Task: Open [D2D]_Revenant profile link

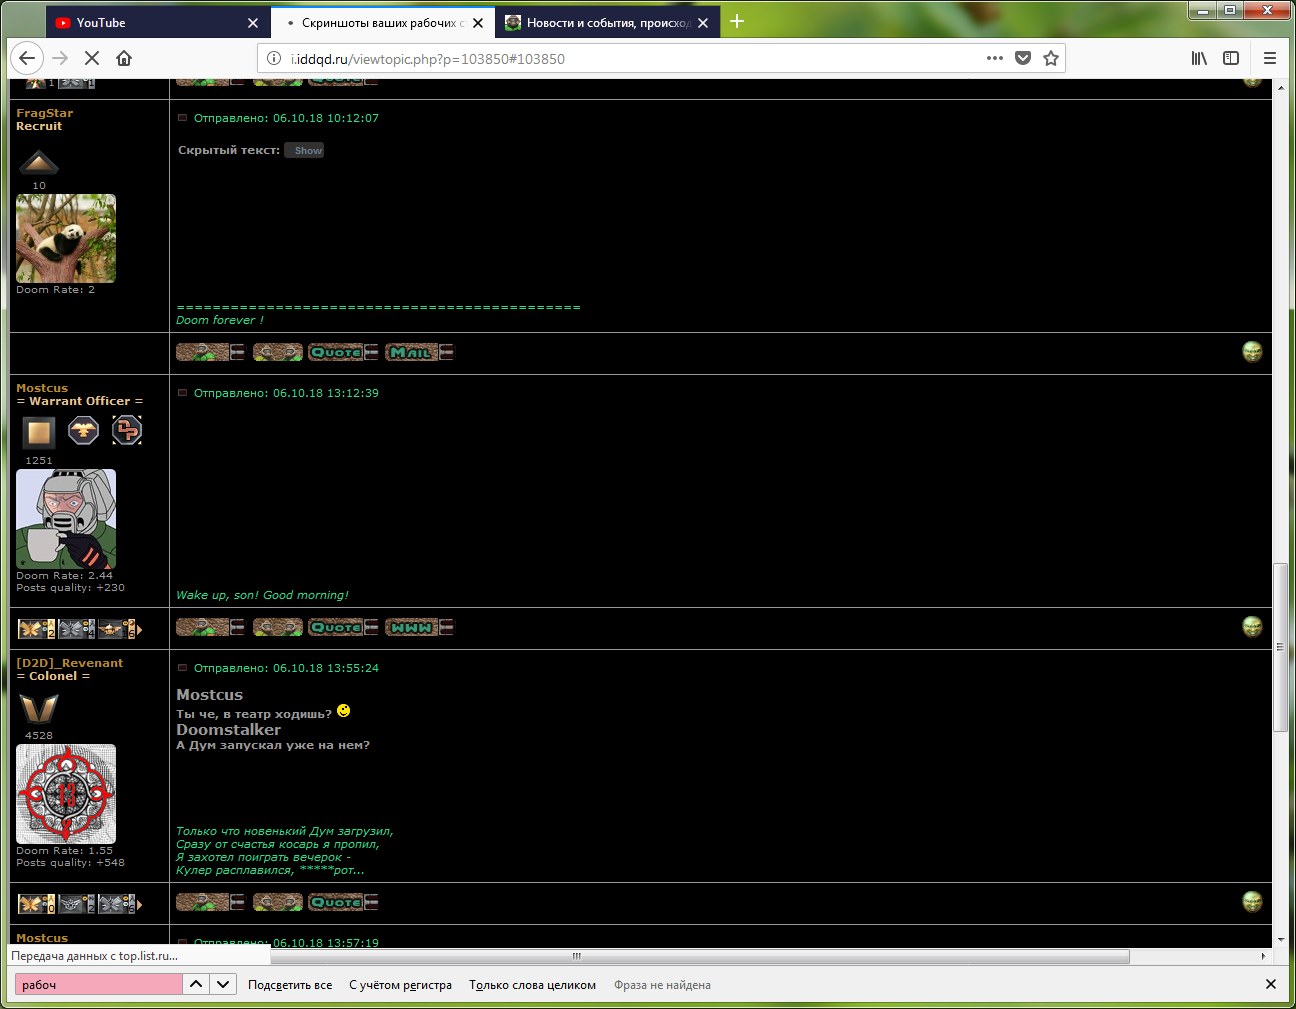Action: point(69,663)
